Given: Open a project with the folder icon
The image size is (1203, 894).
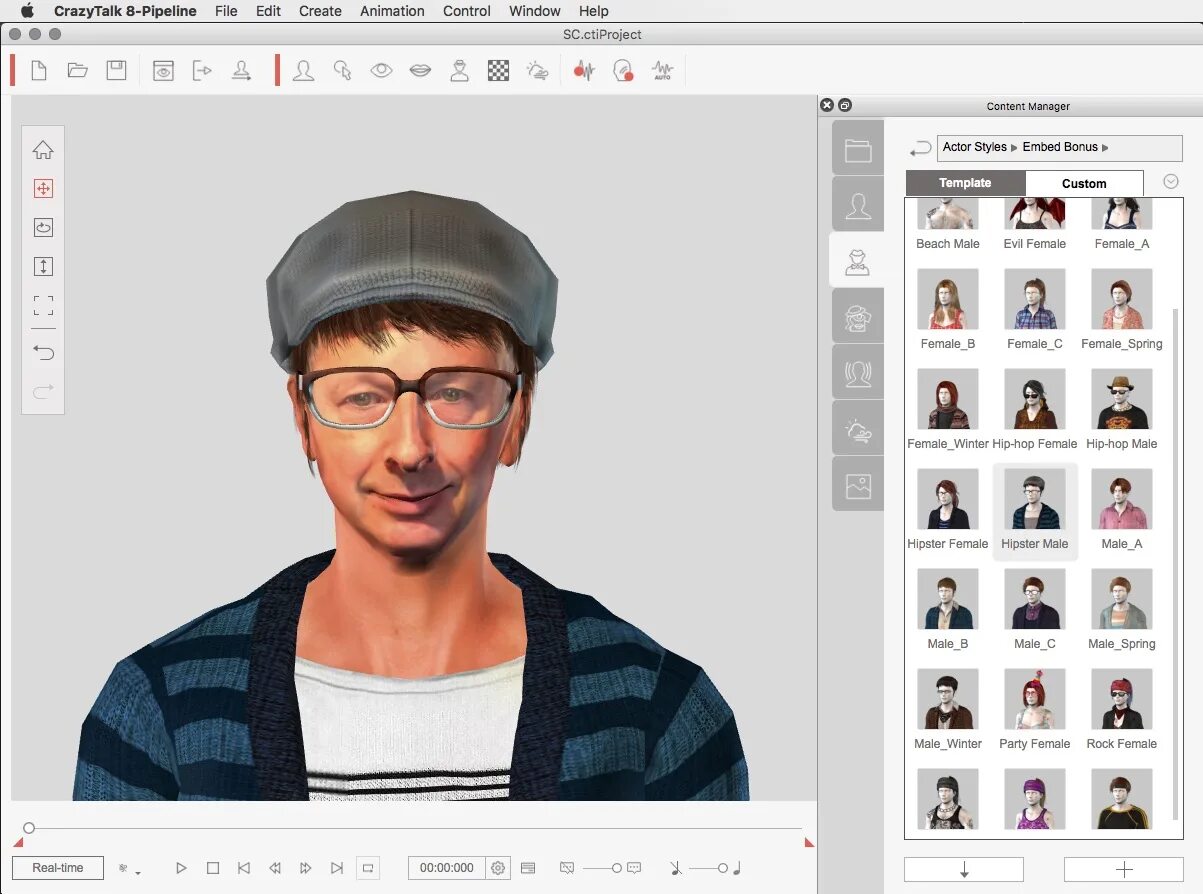Looking at the screenshot, I should (x=78, y=71).
